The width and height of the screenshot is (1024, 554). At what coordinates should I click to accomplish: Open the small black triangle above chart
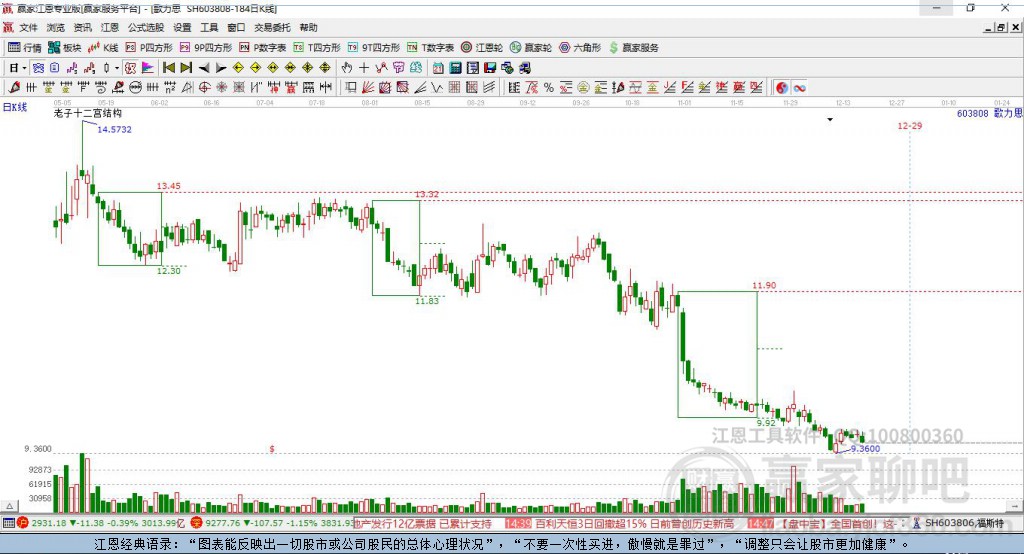coord(830,120)
